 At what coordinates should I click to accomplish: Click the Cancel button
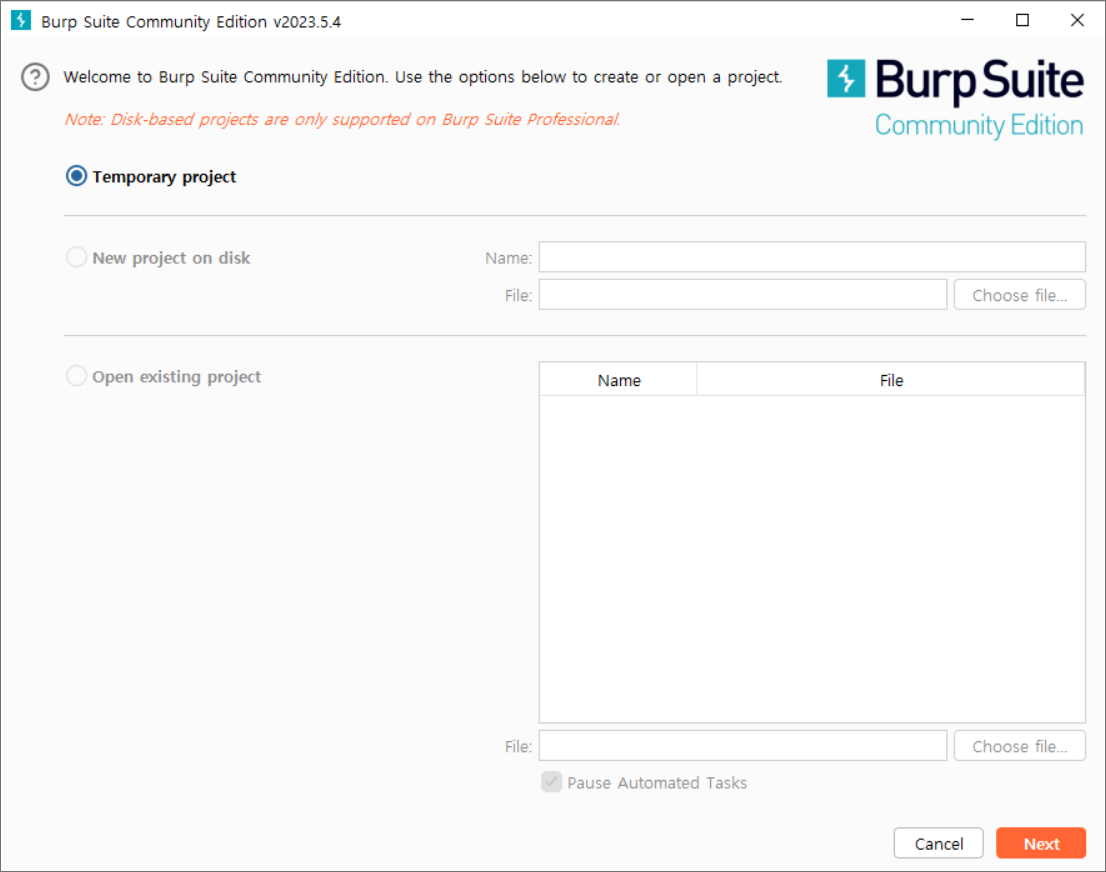click(x=938, y=843)
